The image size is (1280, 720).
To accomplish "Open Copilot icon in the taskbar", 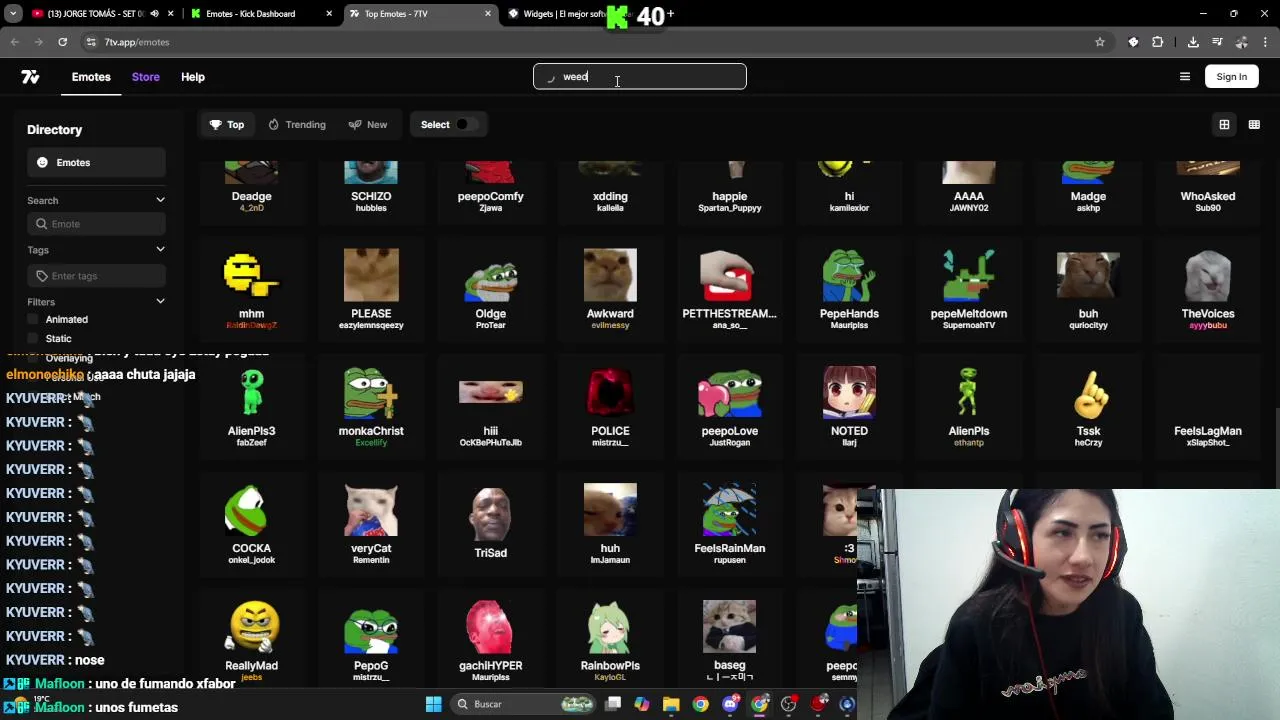I will click(x=642, y=704).
